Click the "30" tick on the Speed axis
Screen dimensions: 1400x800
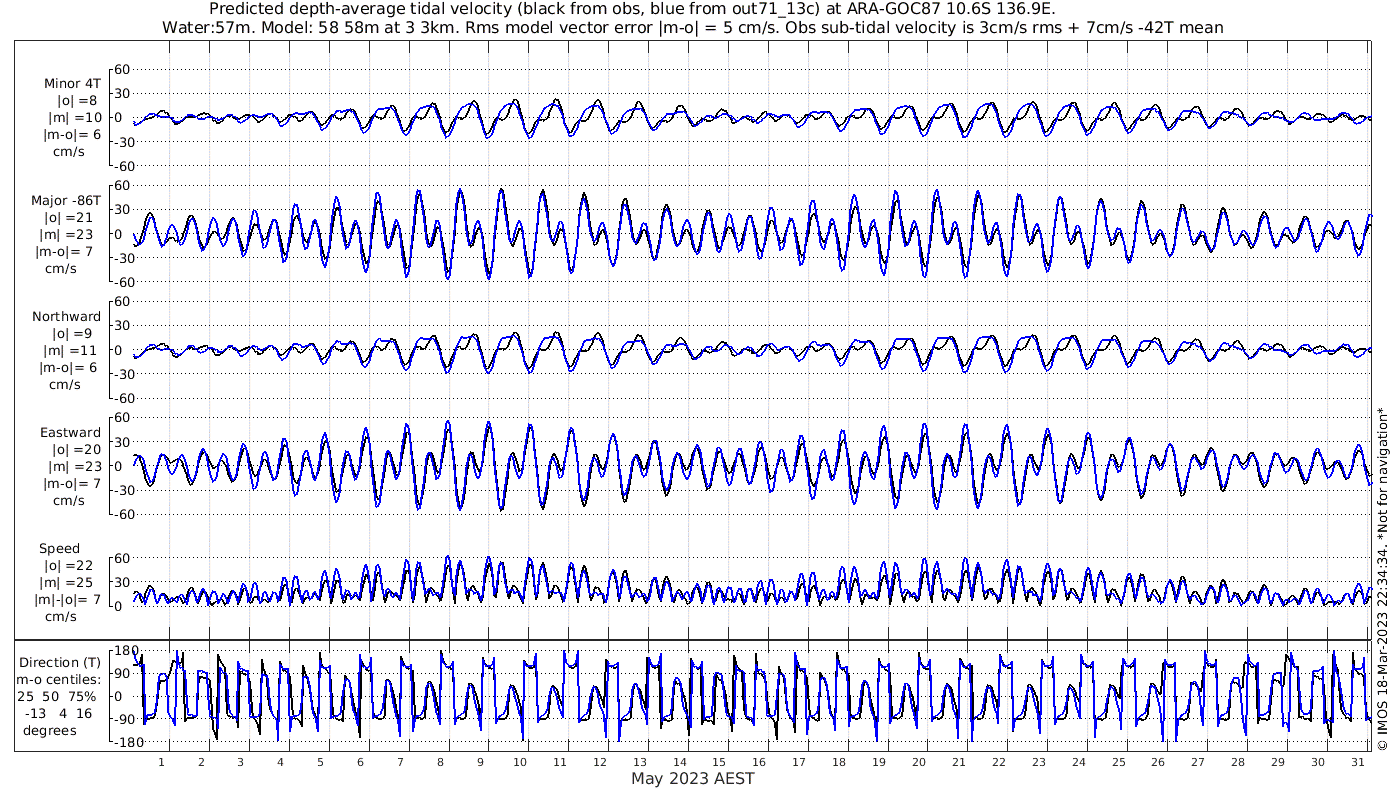click(x=124, y=582)
